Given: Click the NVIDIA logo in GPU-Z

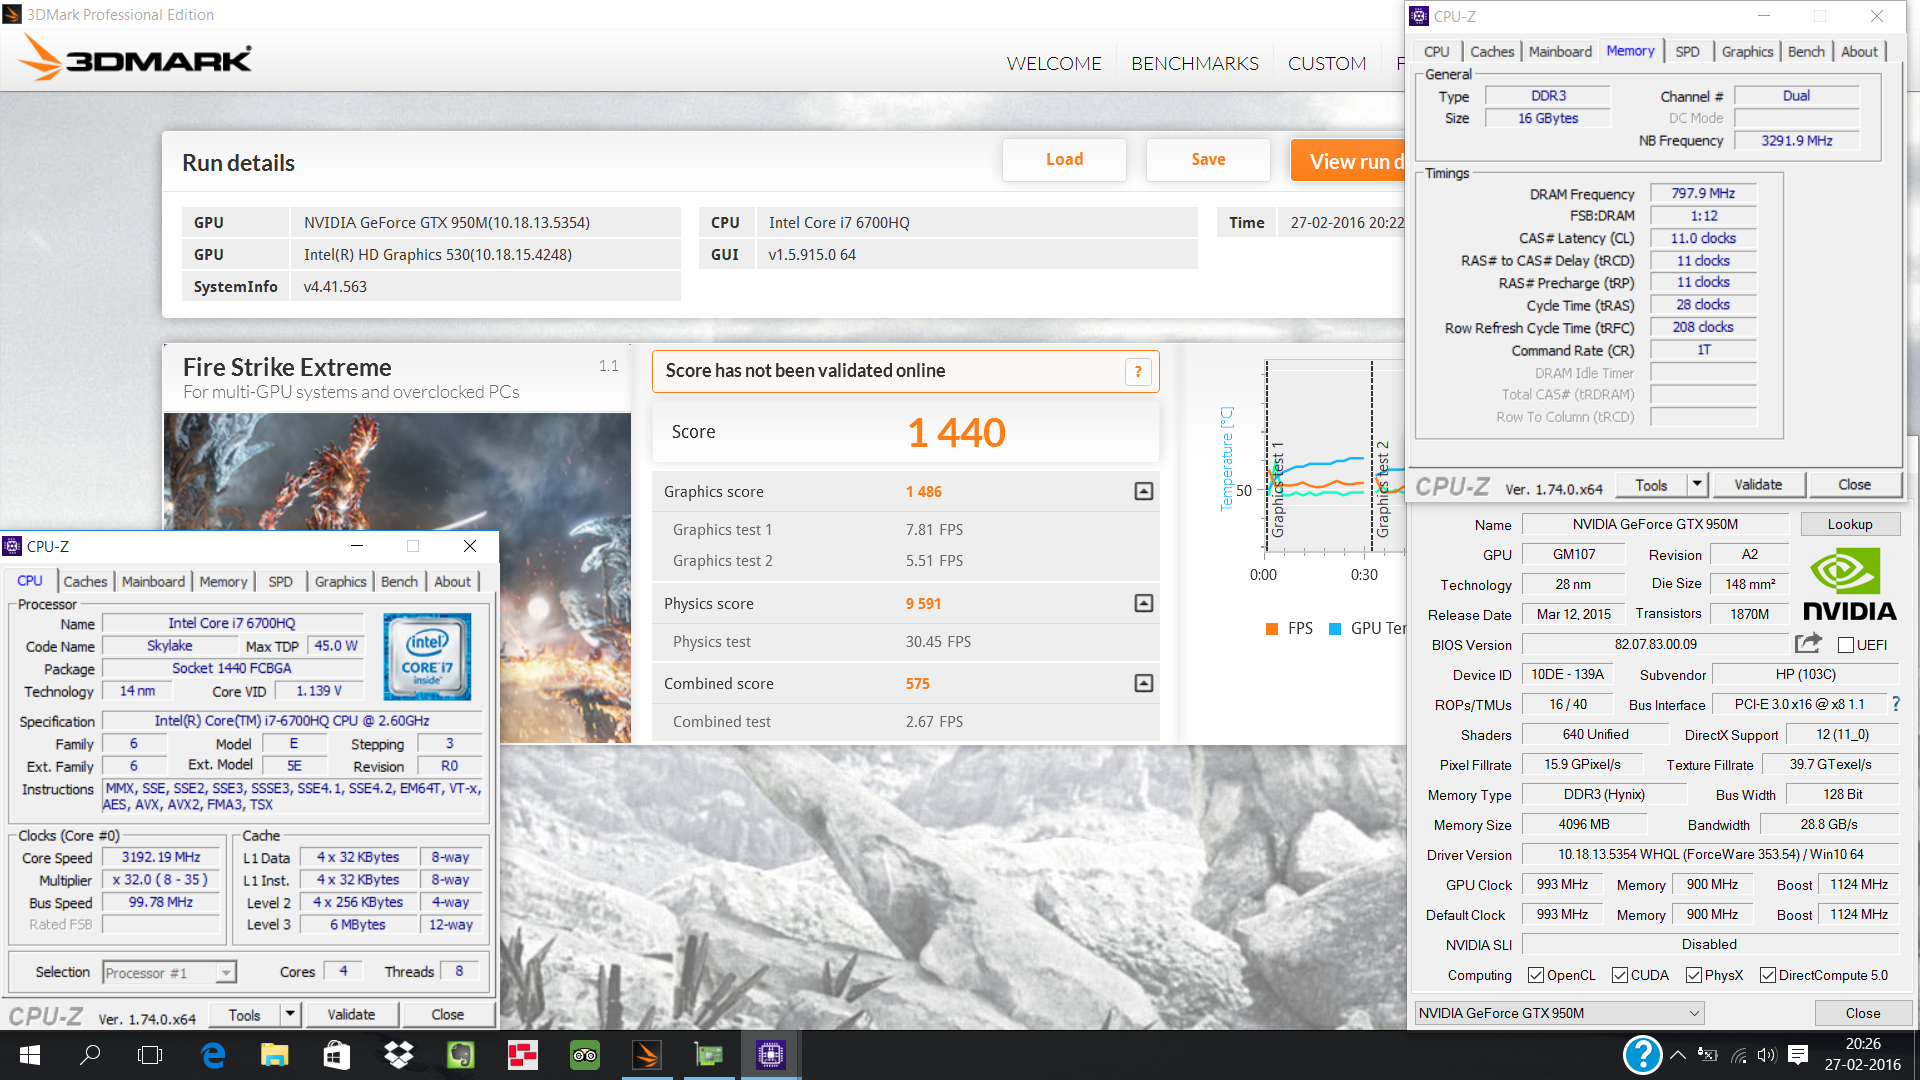Looking at the screenshot, I should click(1849, 585).
